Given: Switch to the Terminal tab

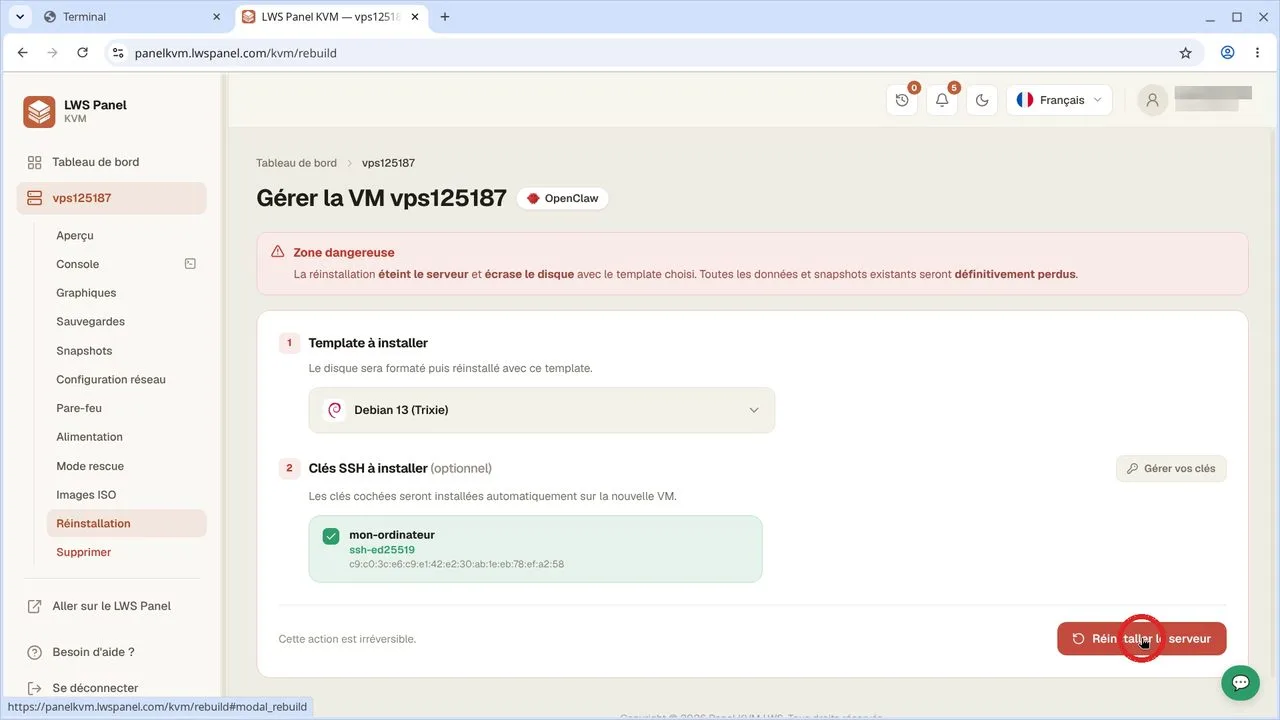Looking at the screenshot, I should point(130,17).
